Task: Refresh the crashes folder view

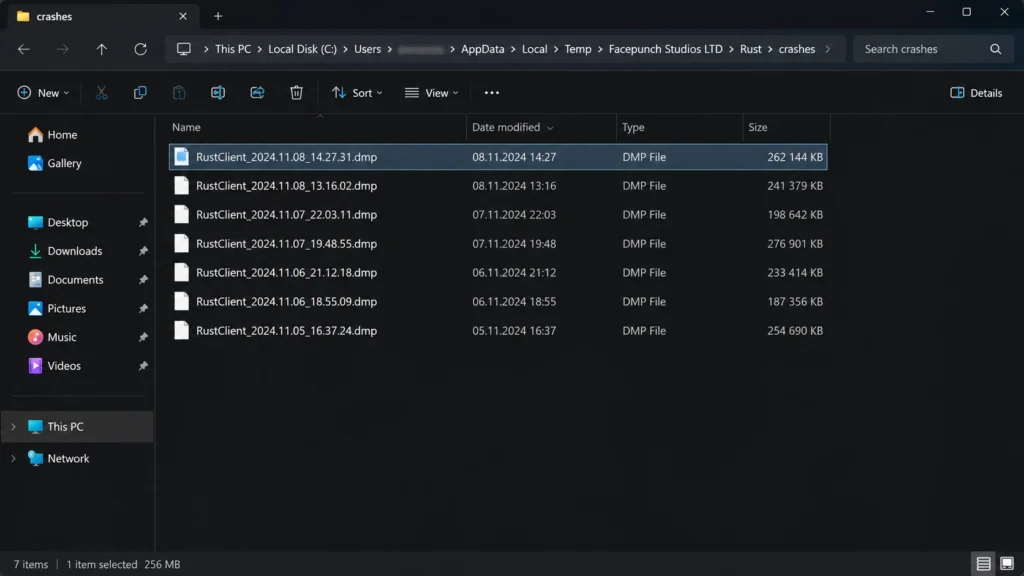Action: point(140,49)
